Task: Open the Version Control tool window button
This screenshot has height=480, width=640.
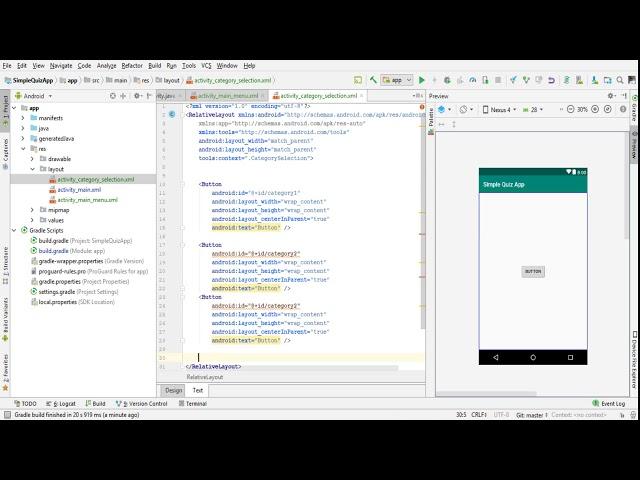Action: click(142, 403)
